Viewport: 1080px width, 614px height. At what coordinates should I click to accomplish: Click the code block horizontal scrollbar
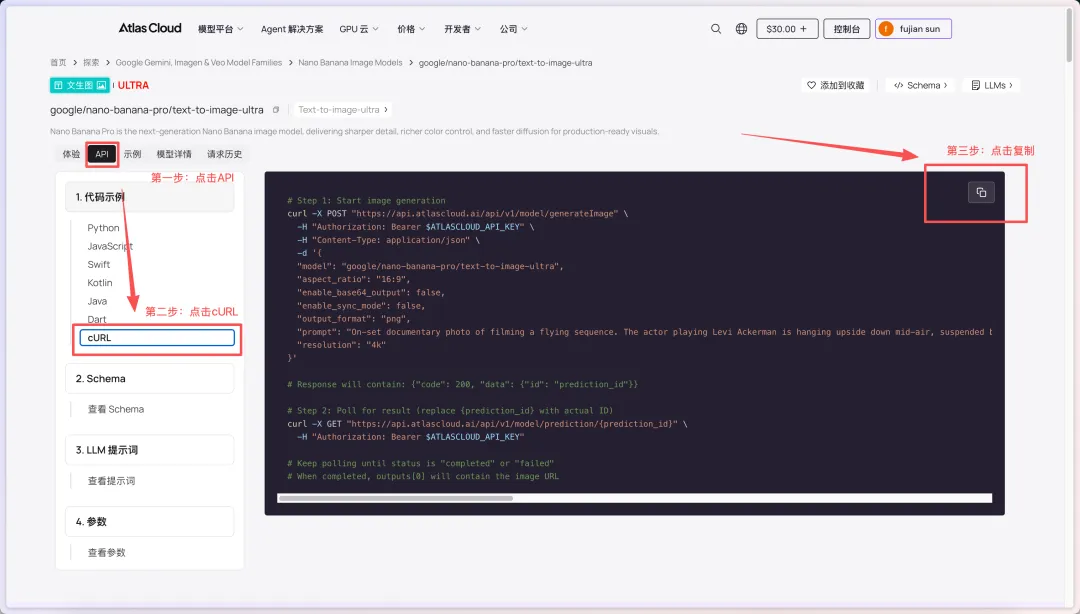point(395,498)
